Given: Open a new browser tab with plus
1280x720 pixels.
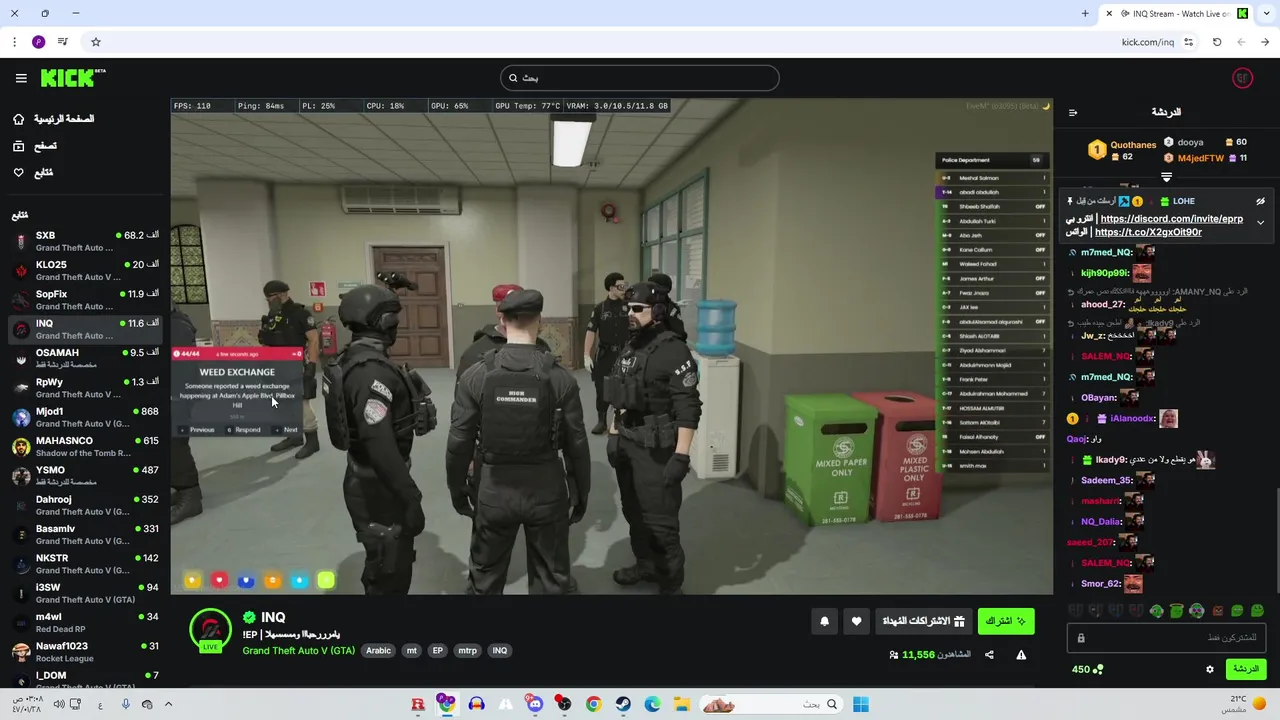Looking at the screenshot, I should click(1085, 13).
